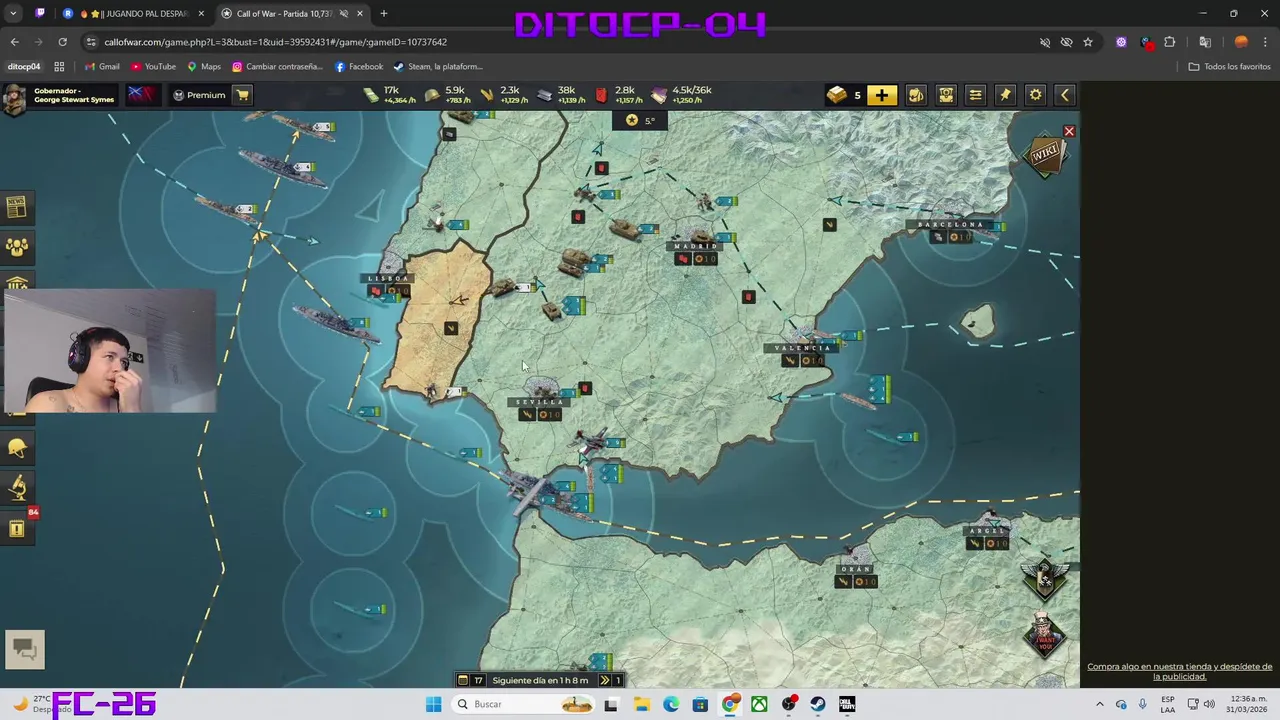The image size is (1280, 720).
Task: Click 'Siguiente día en 1 h 8 m' text
Action: (x=540, y=680)
